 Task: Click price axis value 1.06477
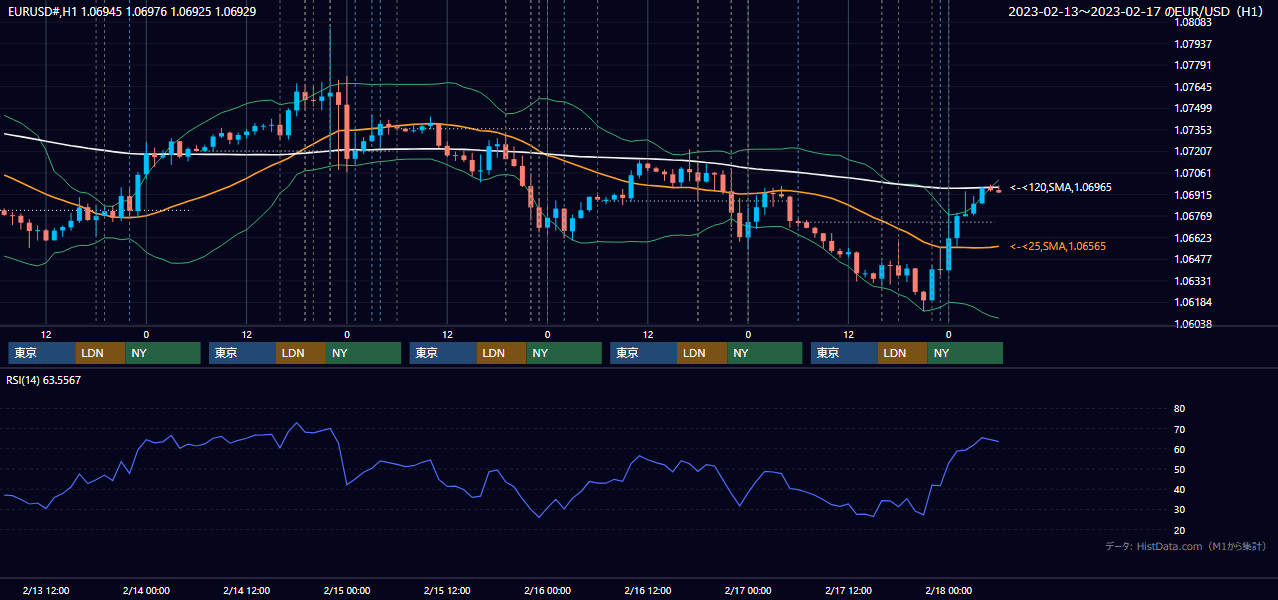point(1193,259)
